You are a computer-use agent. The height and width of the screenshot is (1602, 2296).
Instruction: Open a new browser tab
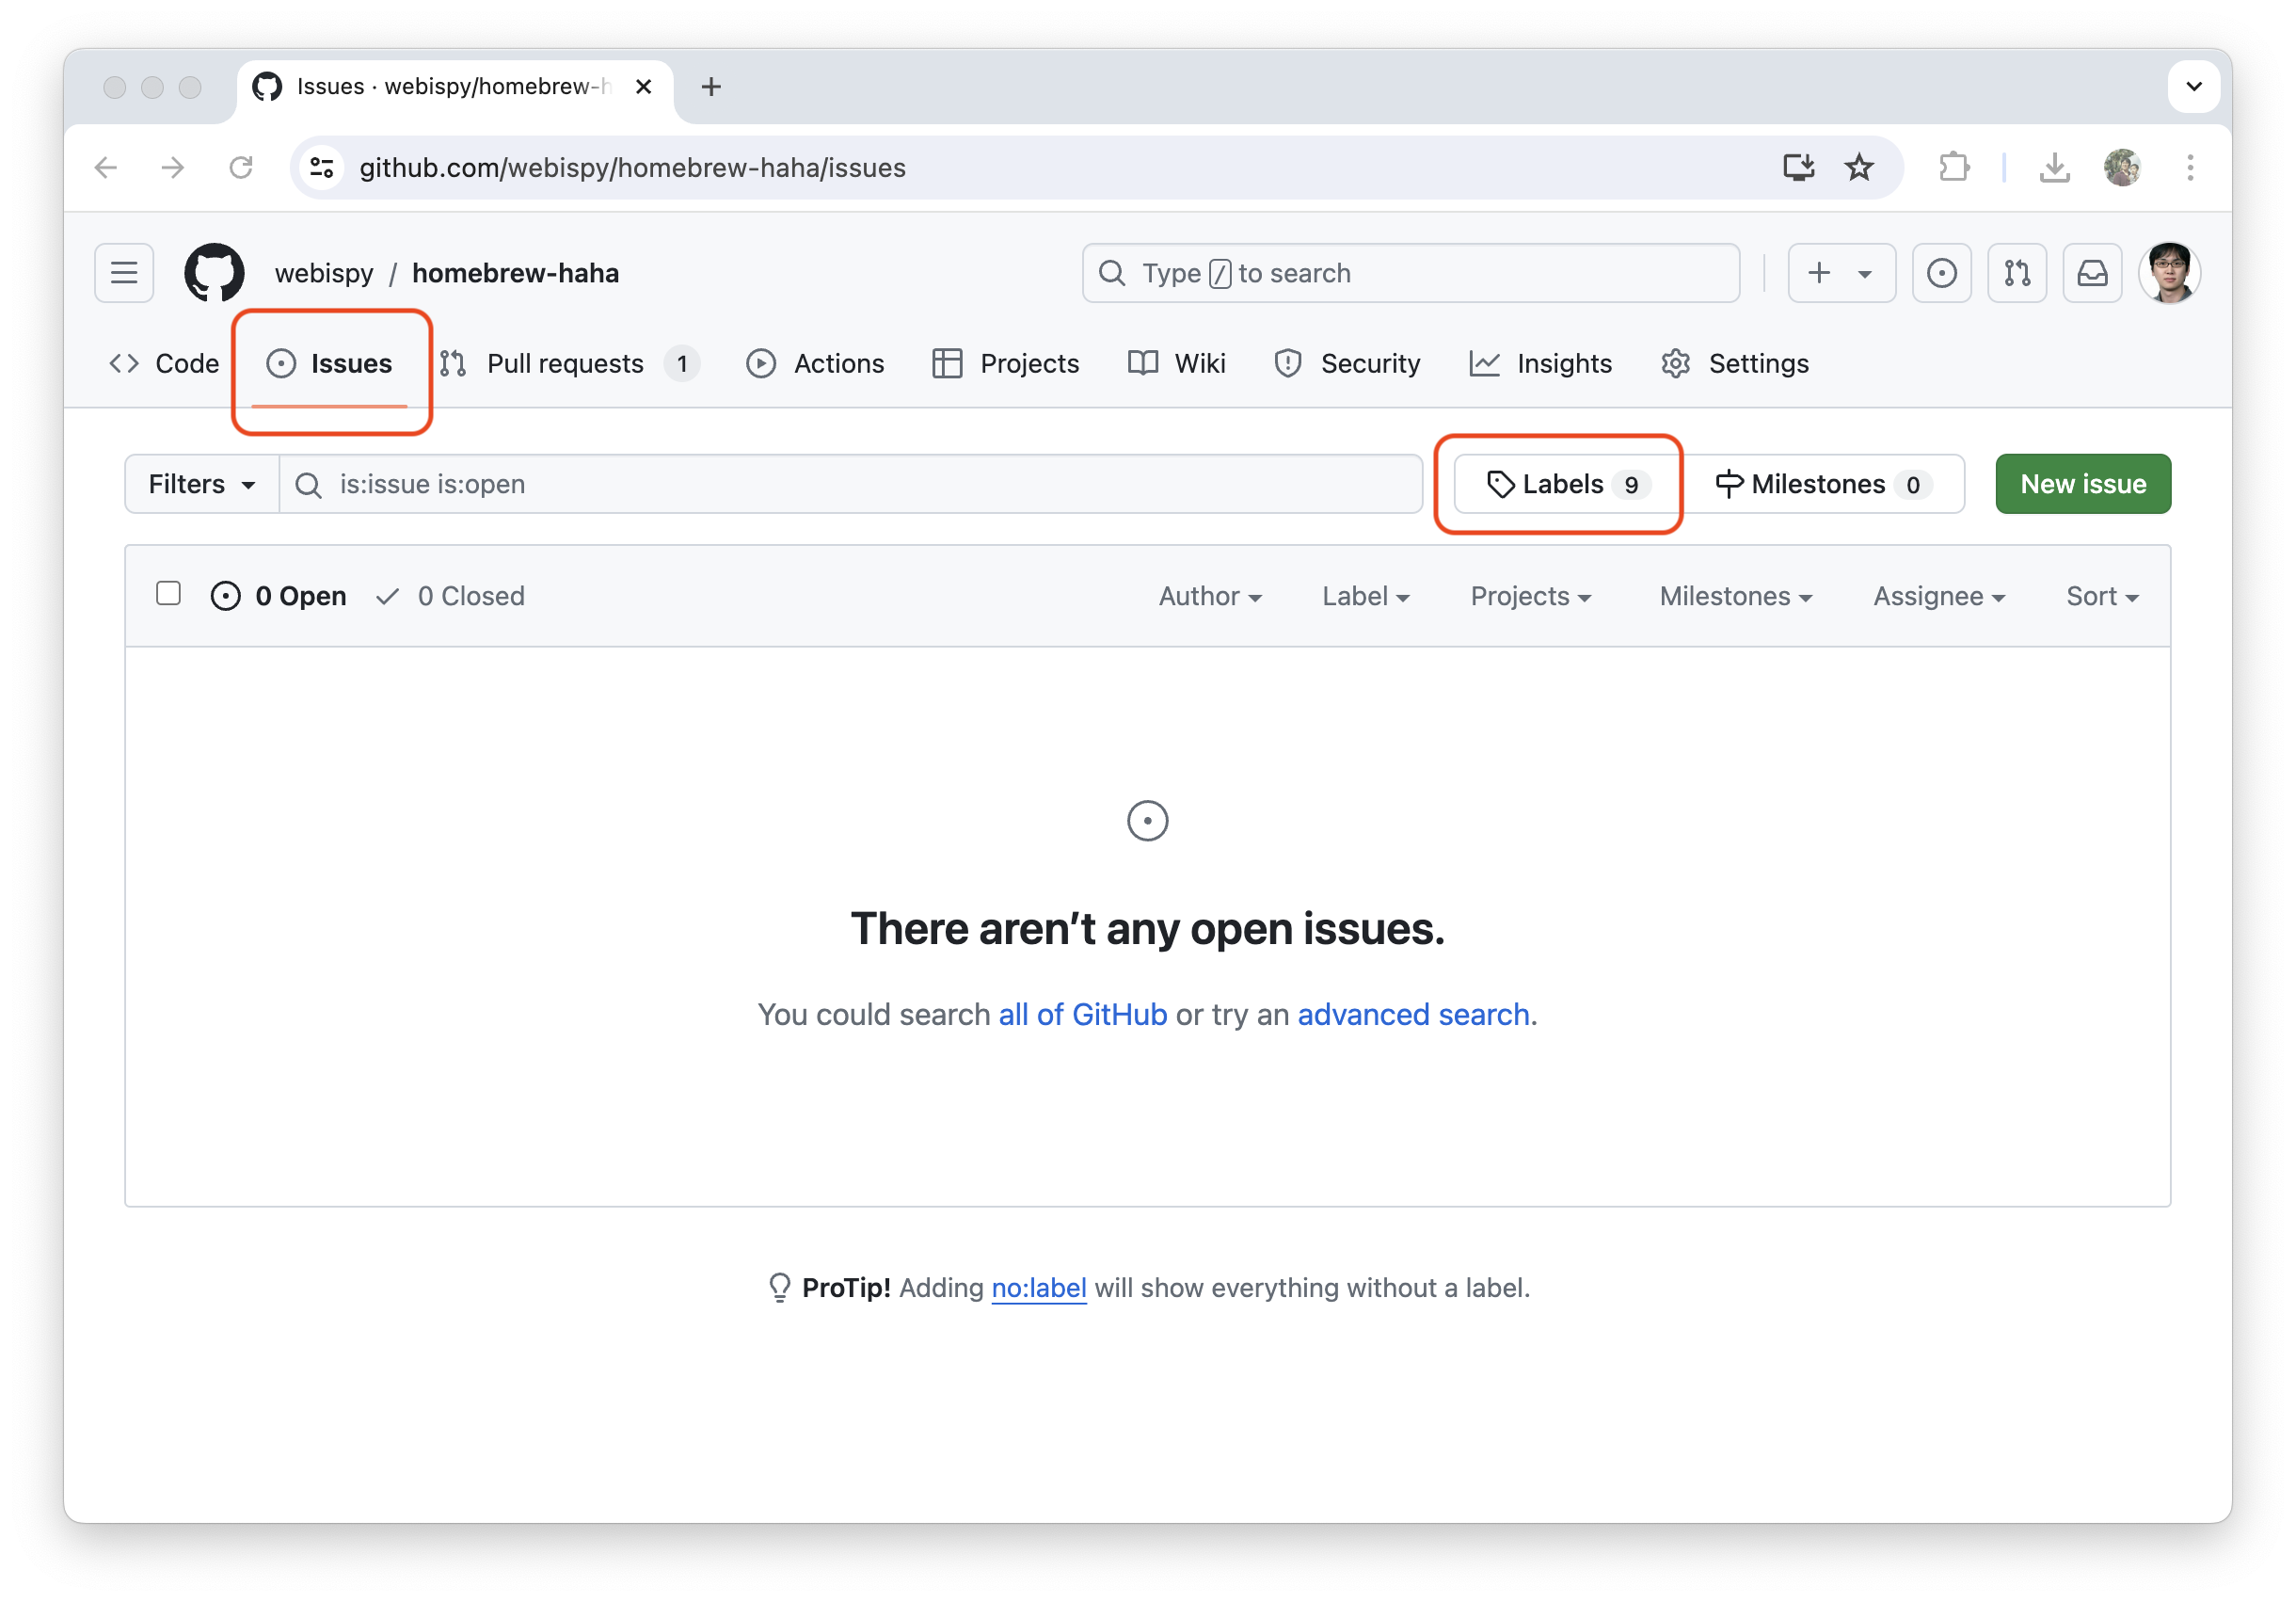(x=711, y=87)
